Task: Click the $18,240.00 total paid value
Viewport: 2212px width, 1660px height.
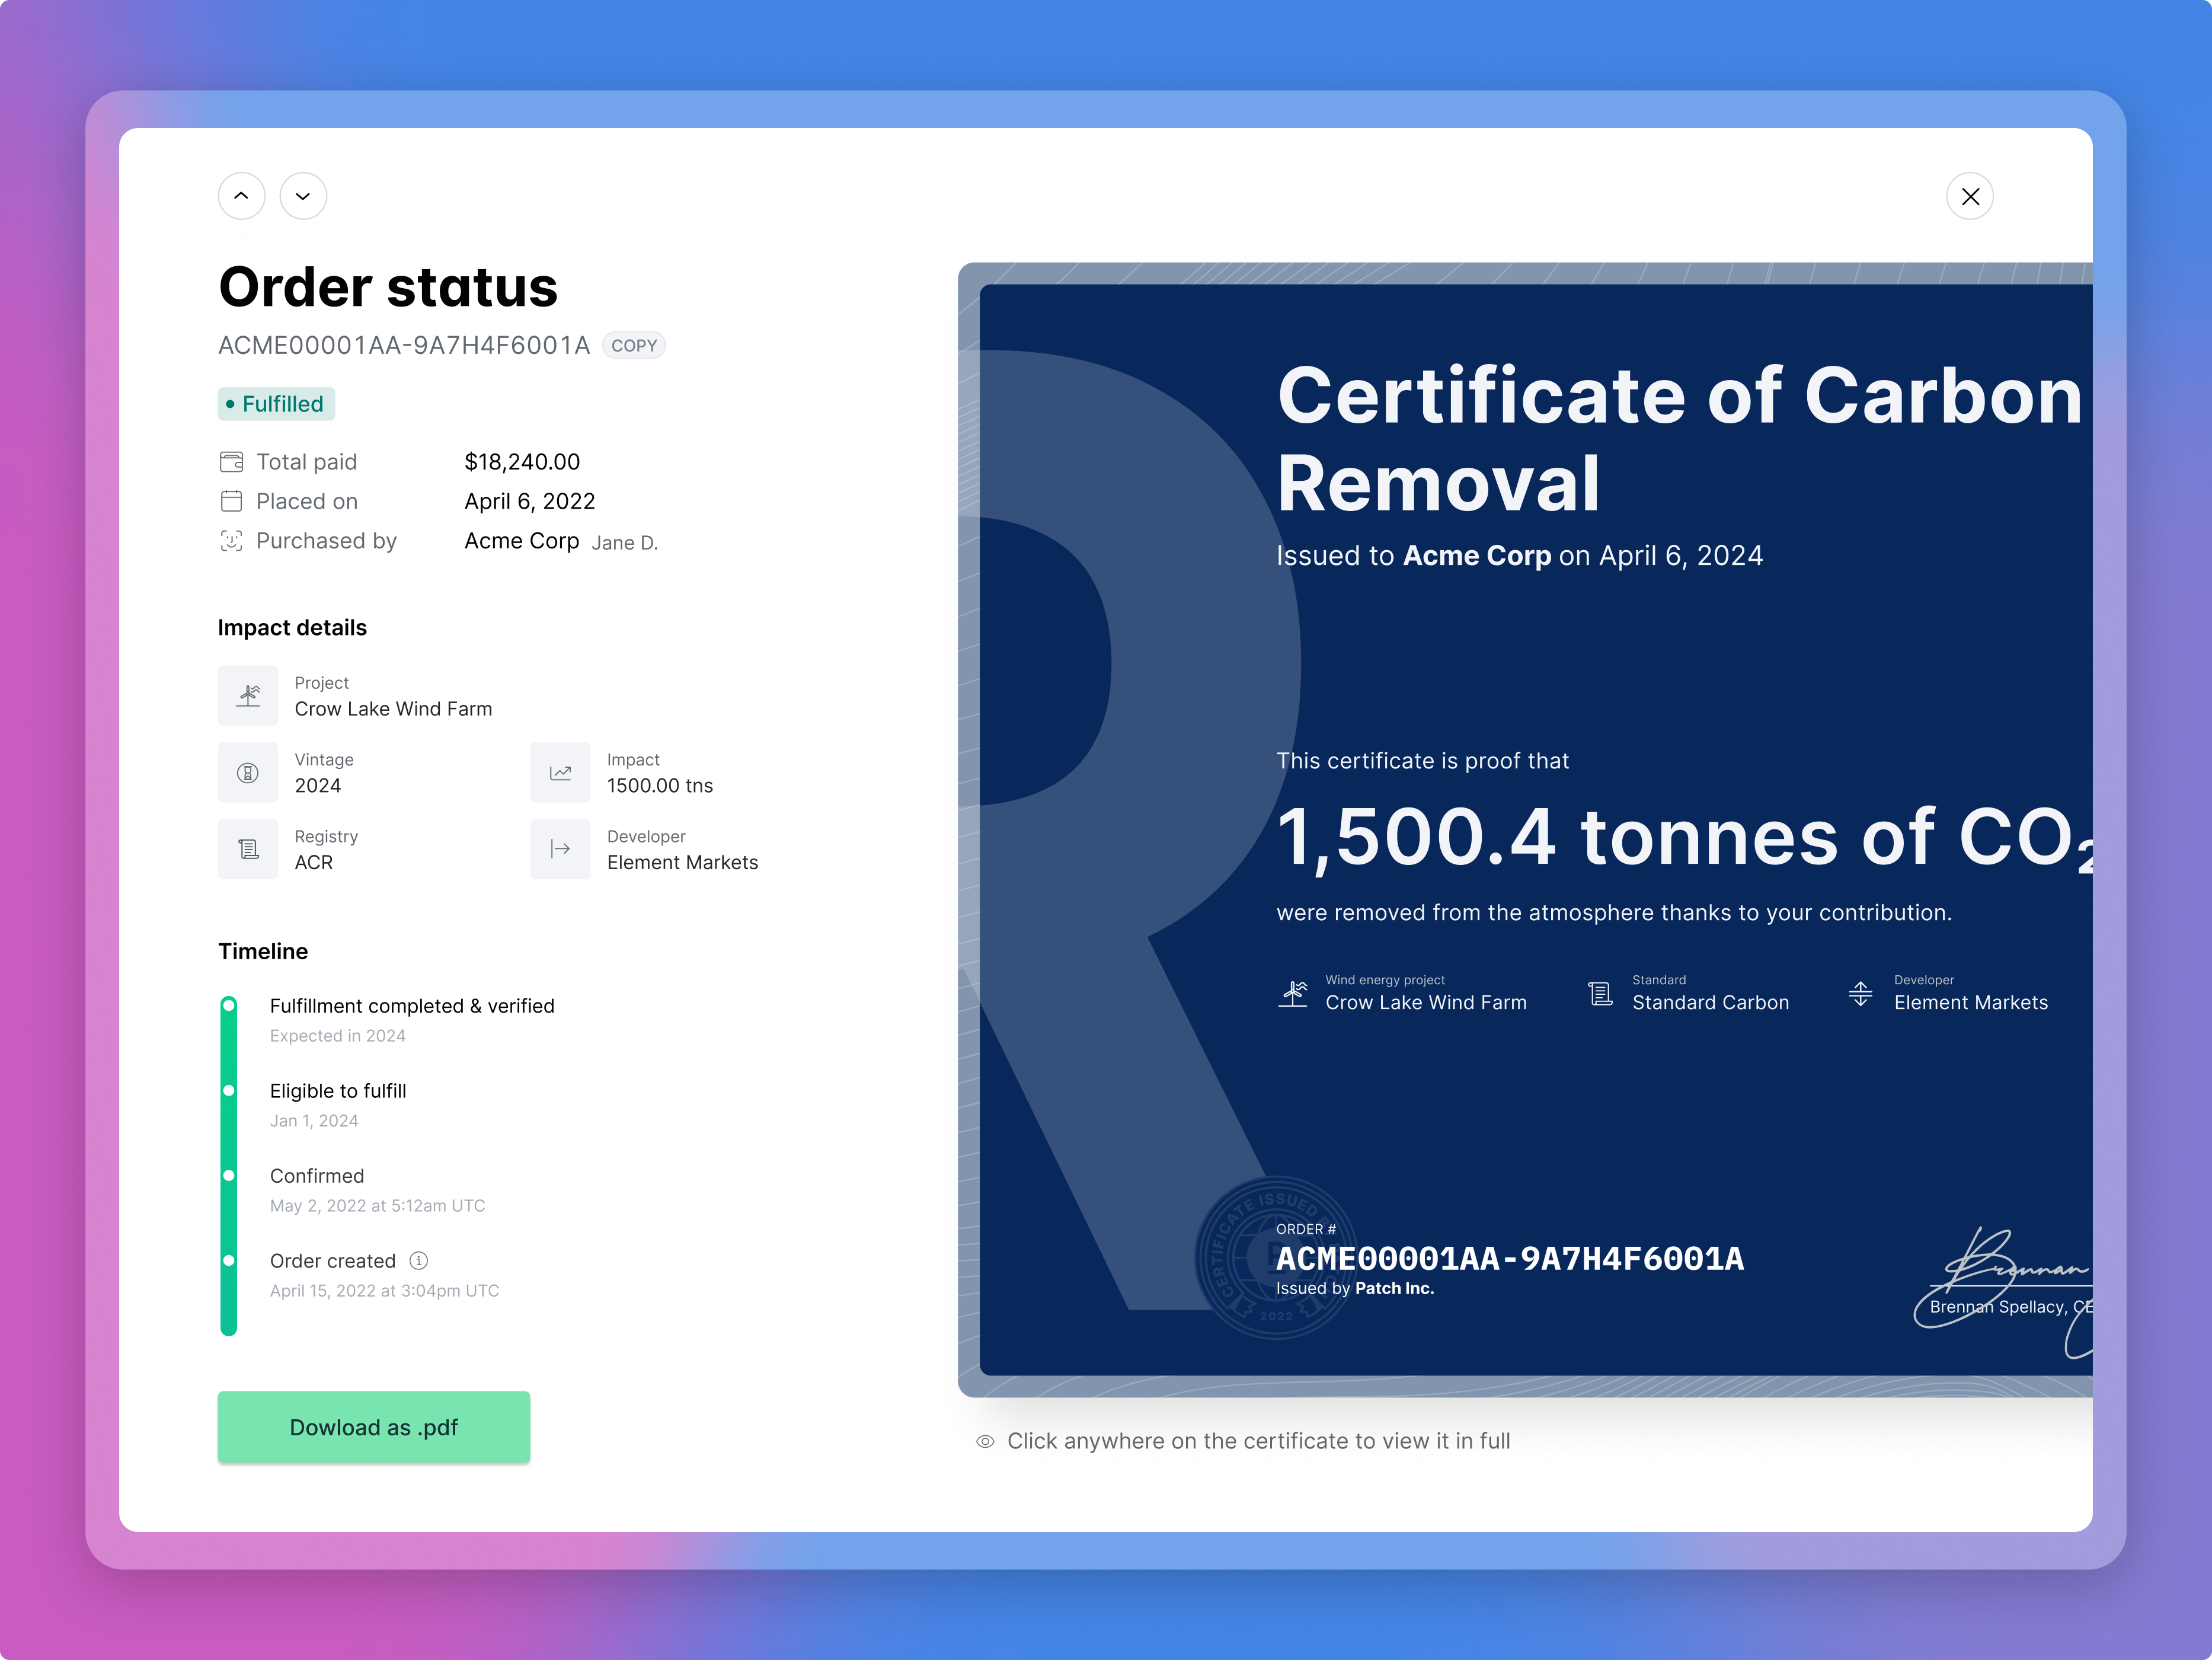Action: pos(522,462)
